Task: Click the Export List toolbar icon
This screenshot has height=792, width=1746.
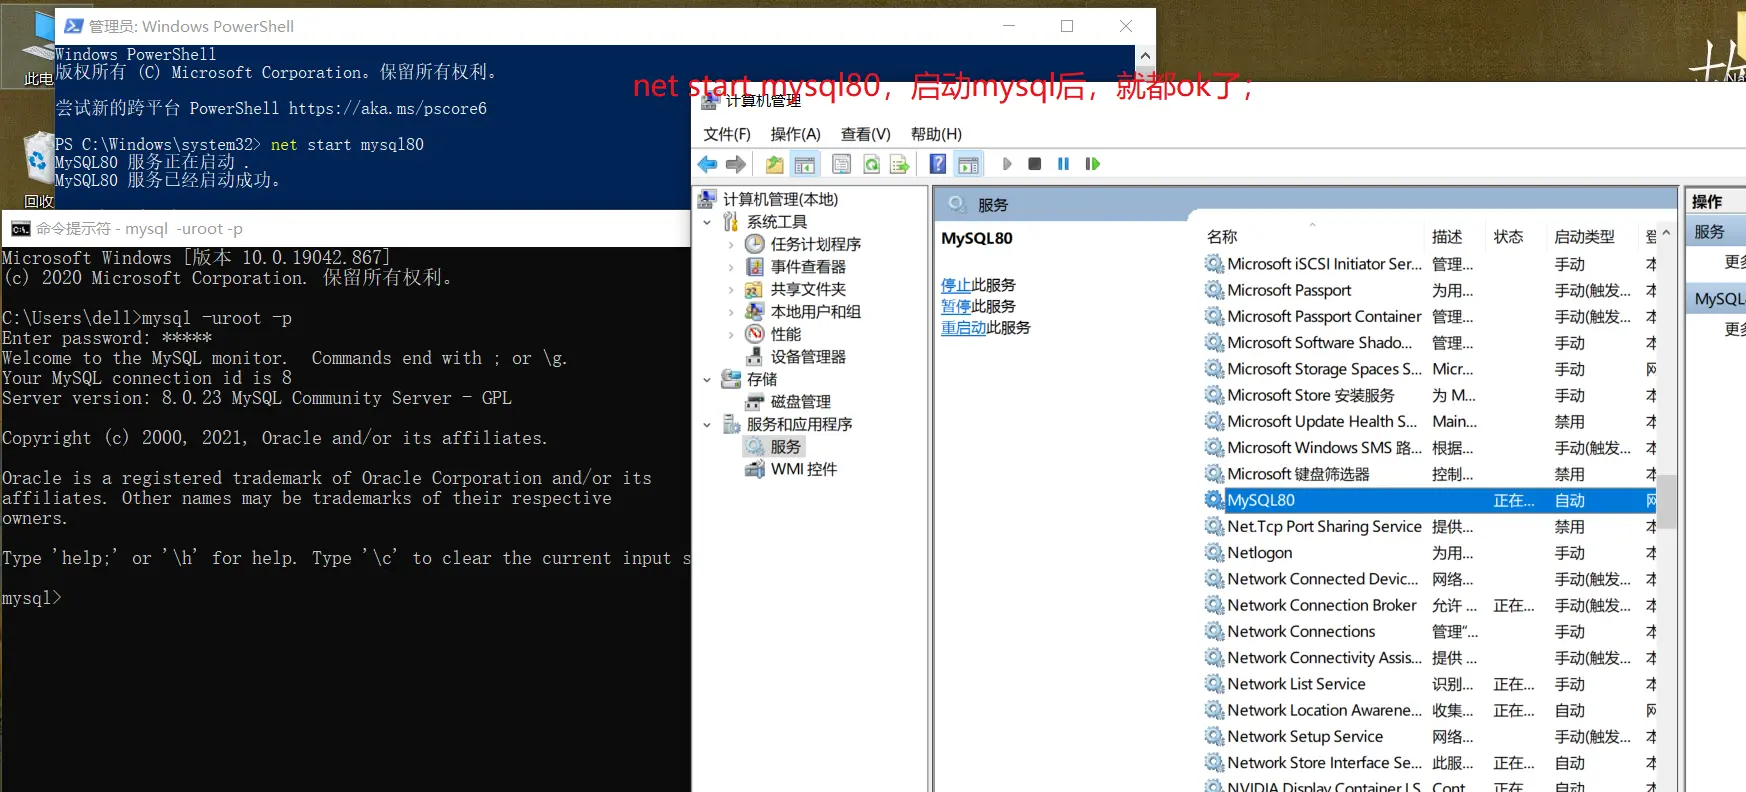Action: click(x=899, y=164)
